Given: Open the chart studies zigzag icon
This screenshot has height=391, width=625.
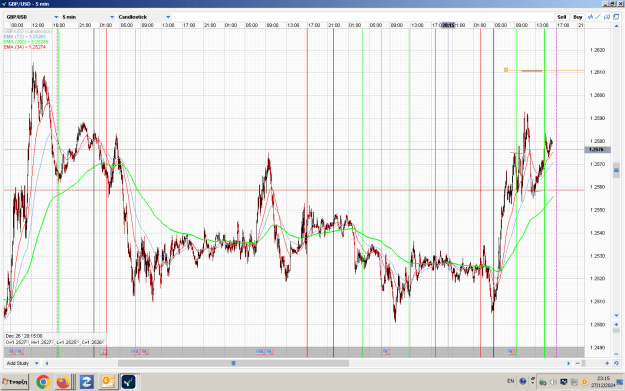Looking at the screenshot, I should point(590,17).
